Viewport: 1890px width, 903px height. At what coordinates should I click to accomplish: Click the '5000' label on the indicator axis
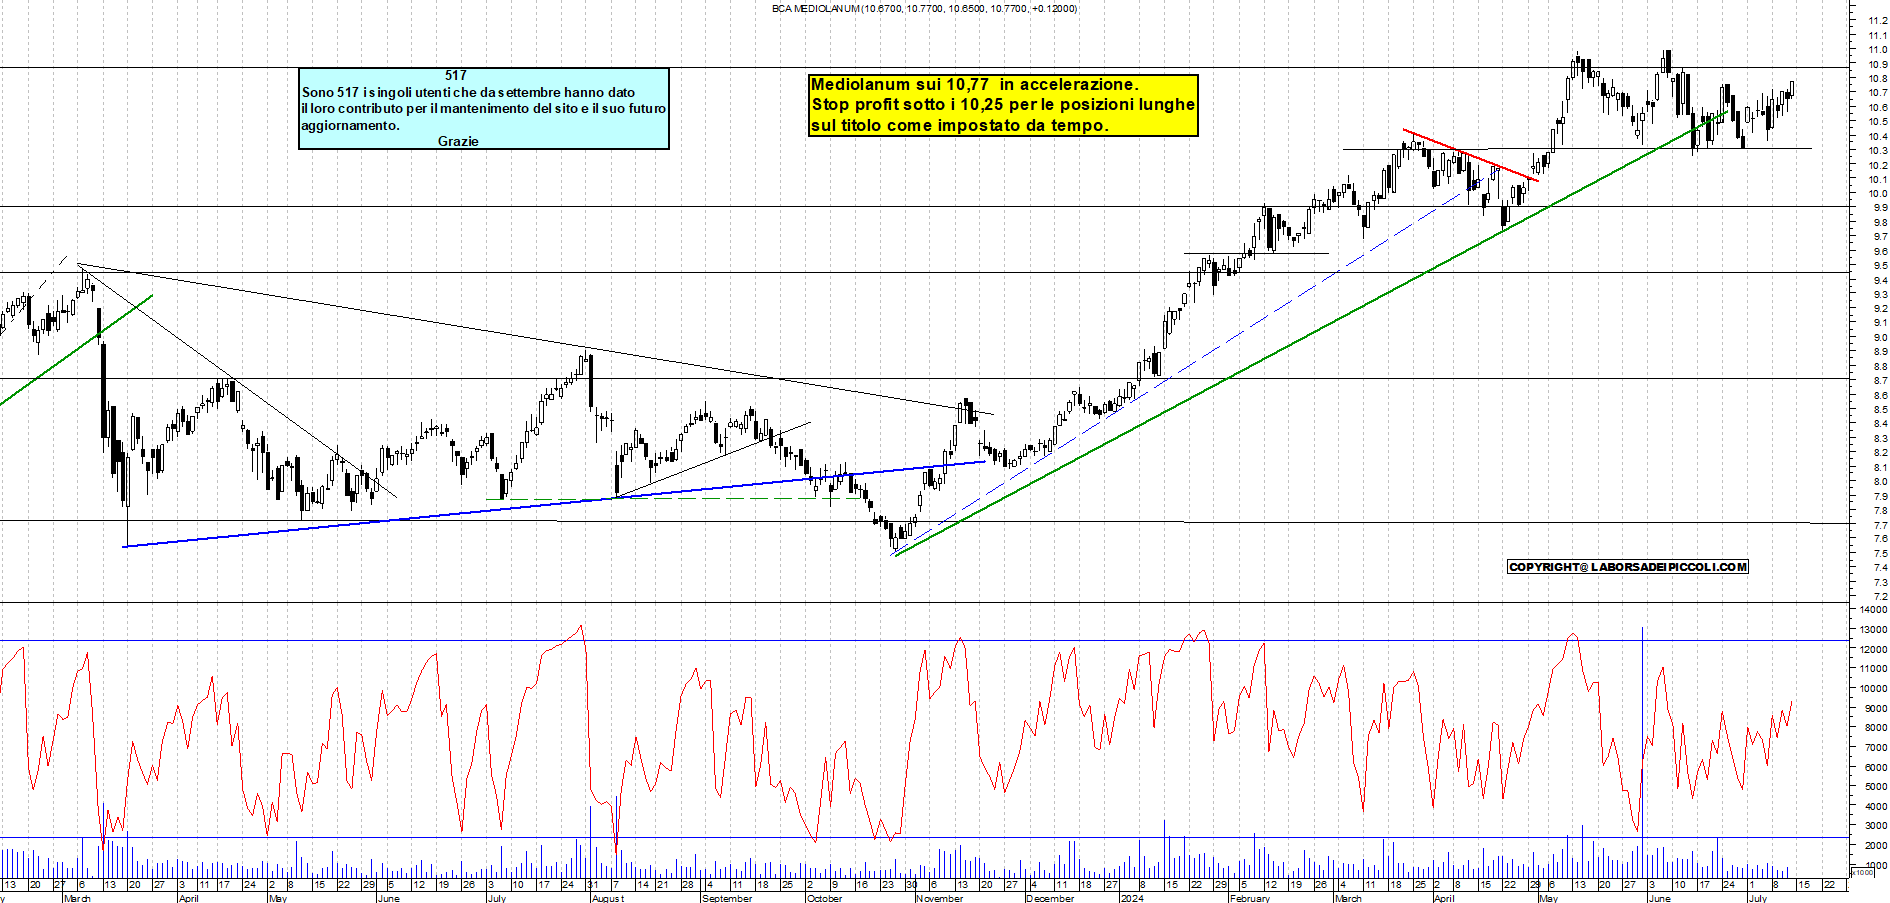coord(1876,787)
